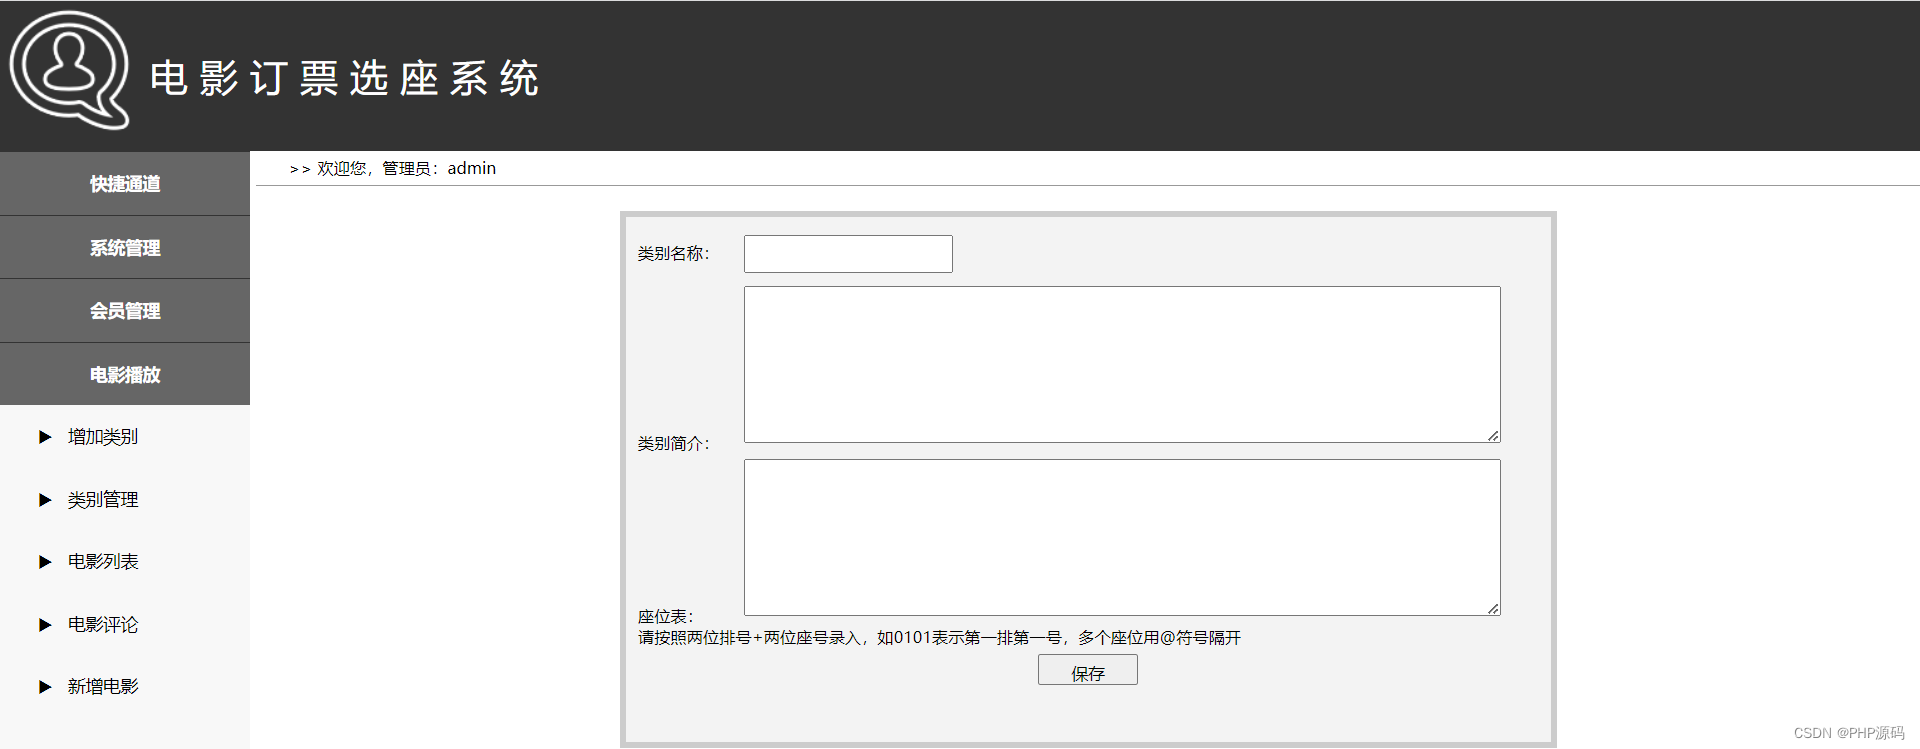Click the 保存 button
The image size is (1920, 749).
pyautogui.click(x=1088, y=670)
